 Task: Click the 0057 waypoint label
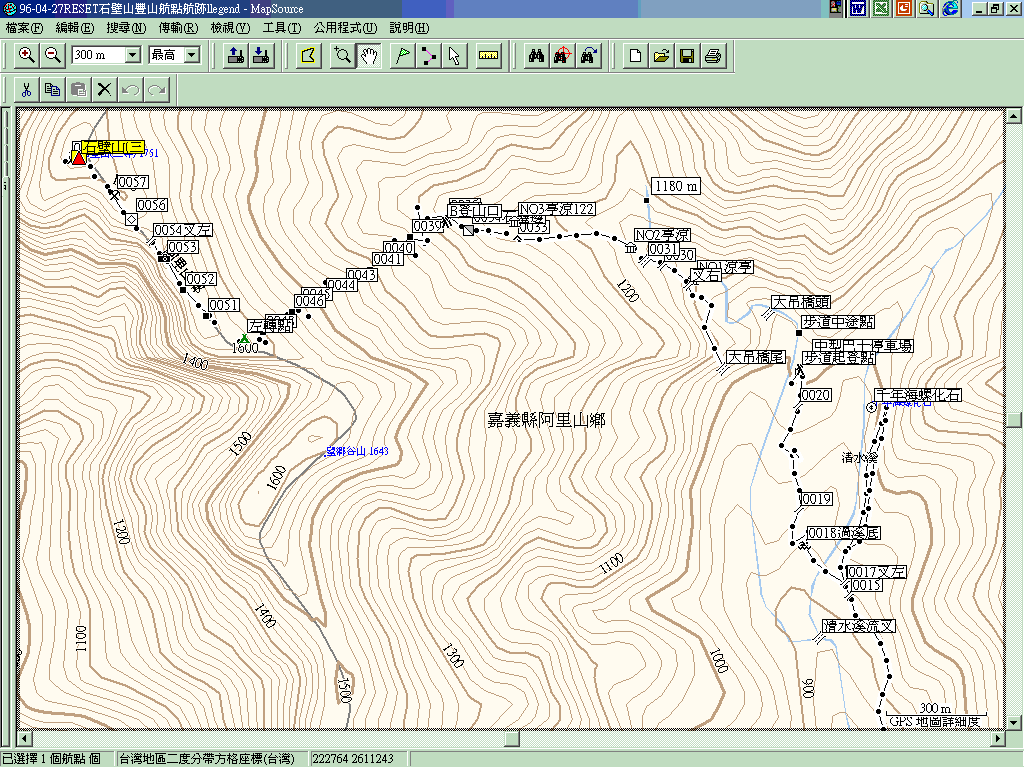pyautogui.click(x=132, y=182)
